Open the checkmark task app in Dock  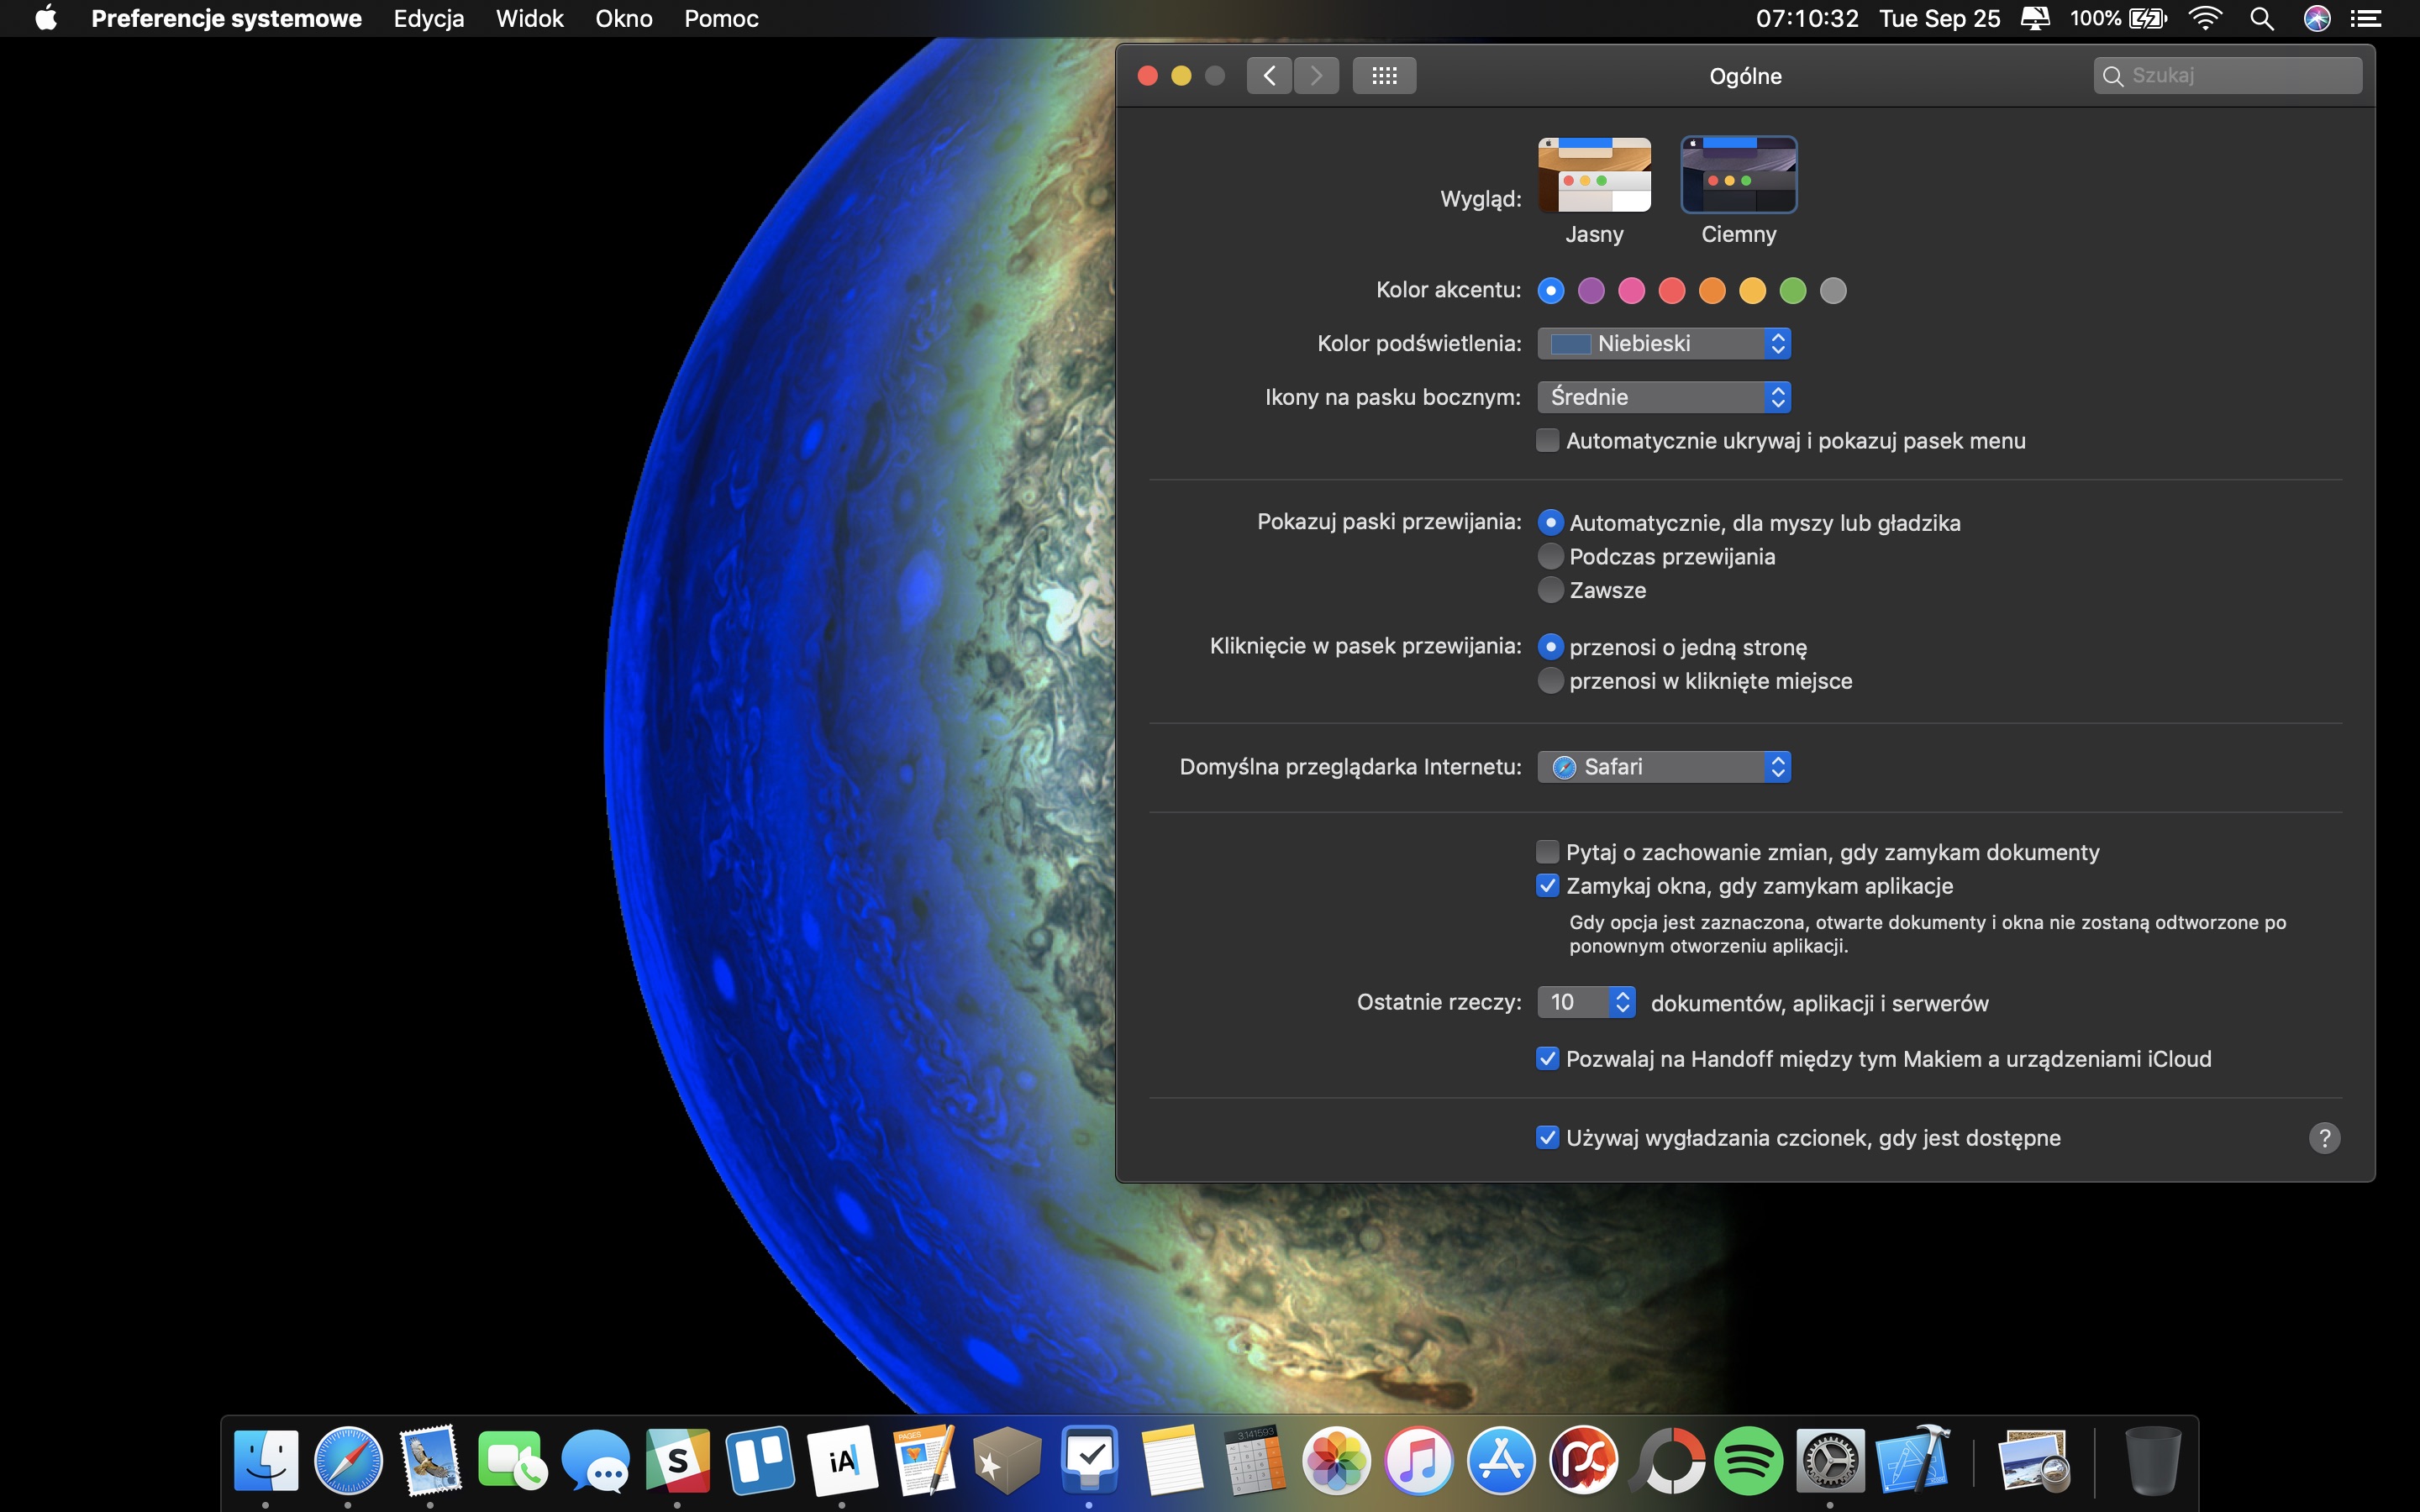click(1089, 1461)
